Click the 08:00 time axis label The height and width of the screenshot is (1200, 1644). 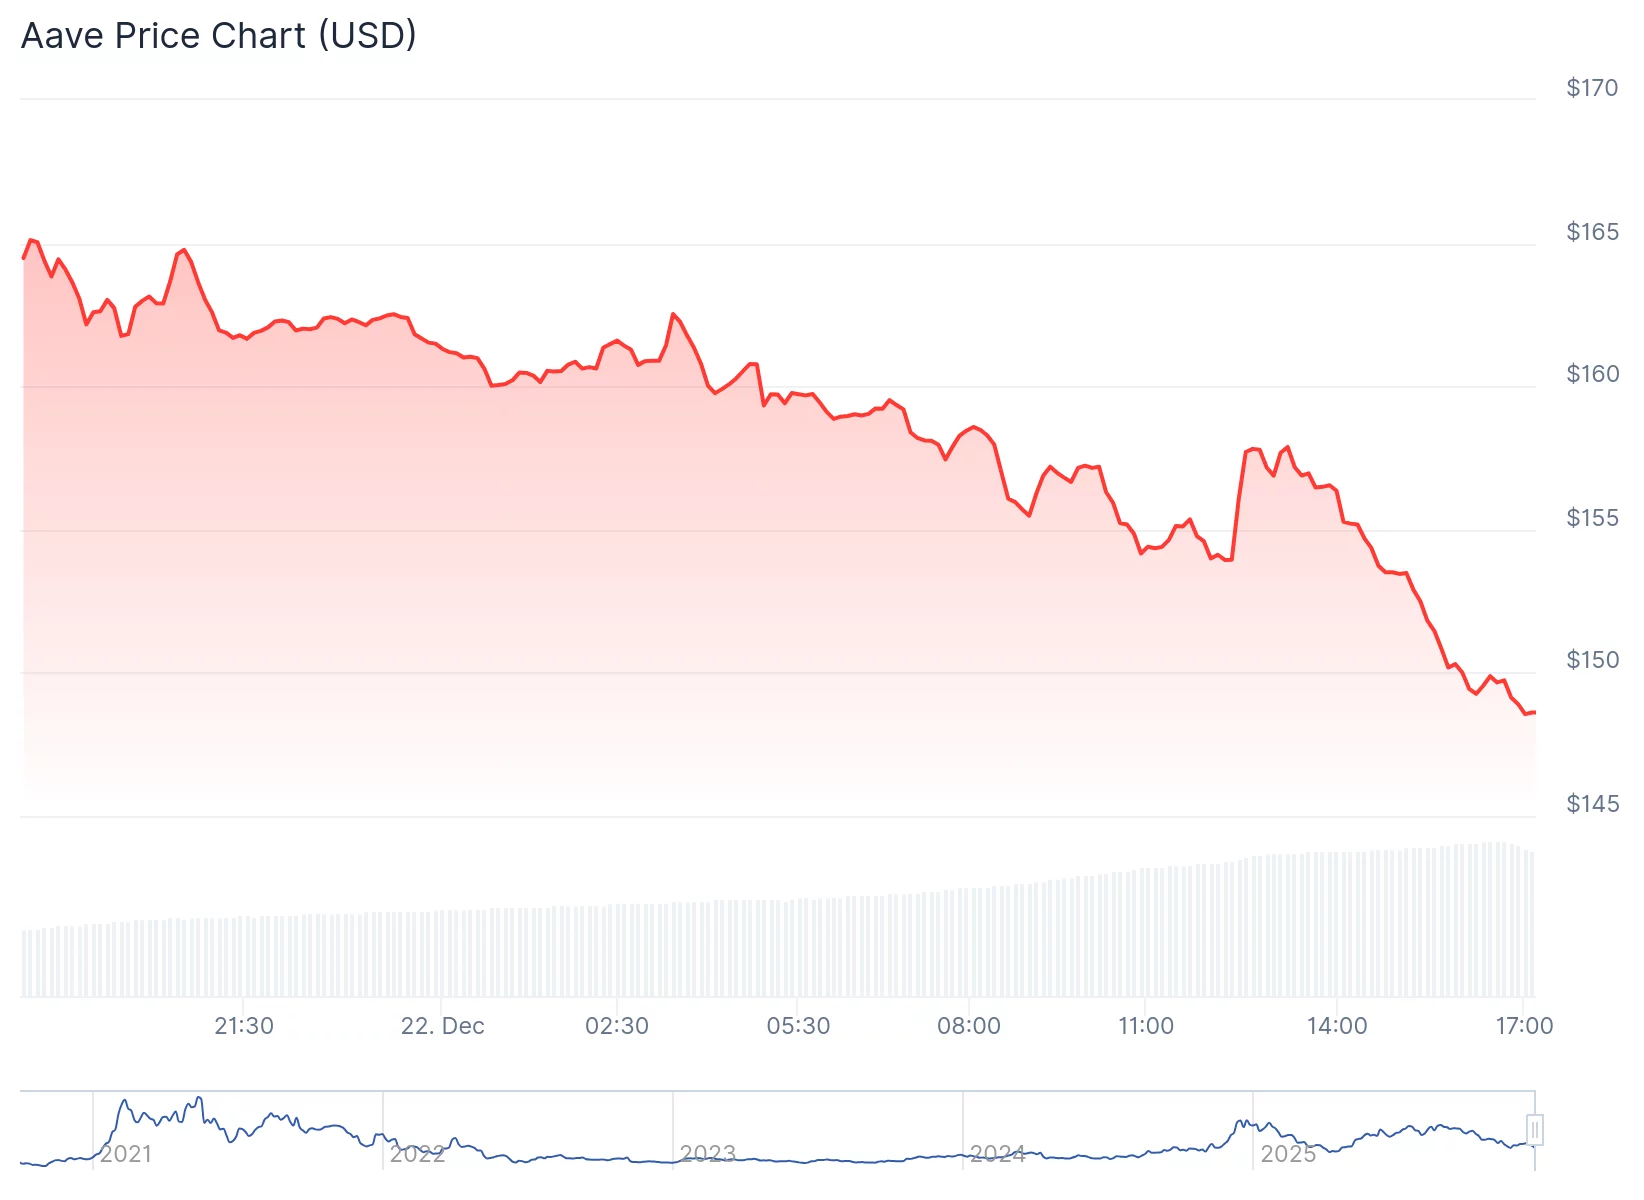[968, 1026]
